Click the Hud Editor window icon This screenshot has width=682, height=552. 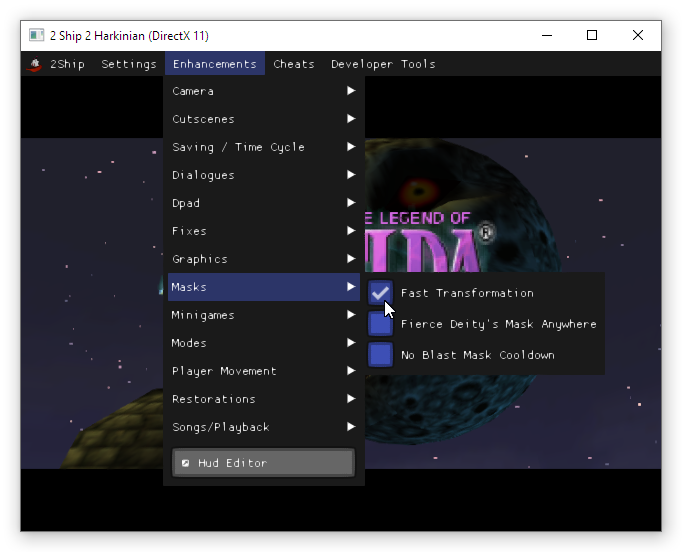186,463
